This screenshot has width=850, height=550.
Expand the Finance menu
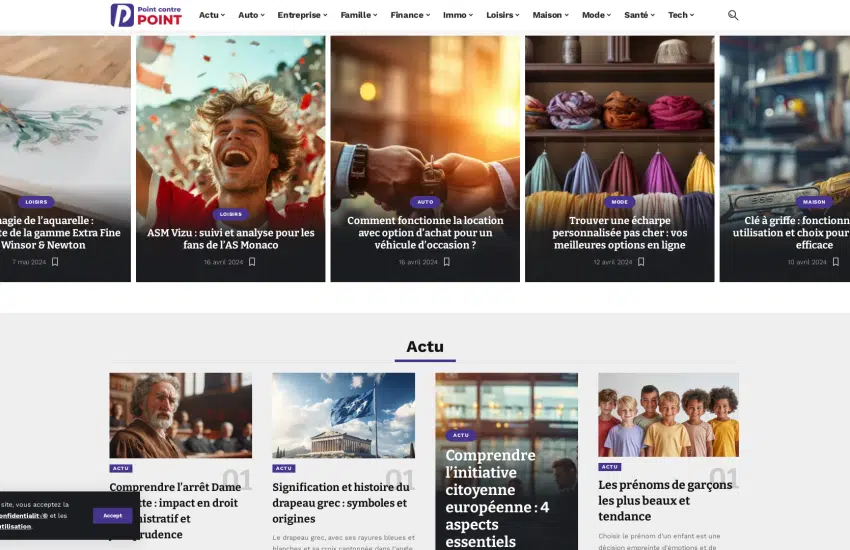(410, 15)
